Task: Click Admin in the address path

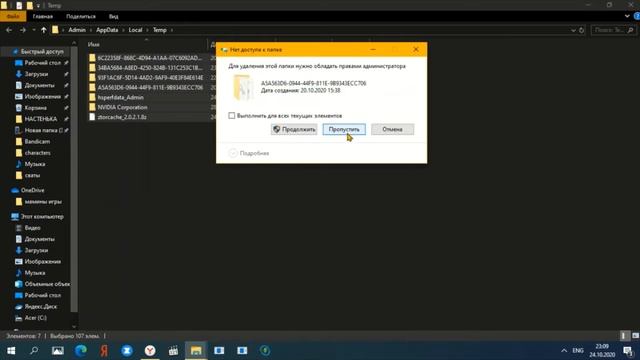Action: [x=77, y=30]
